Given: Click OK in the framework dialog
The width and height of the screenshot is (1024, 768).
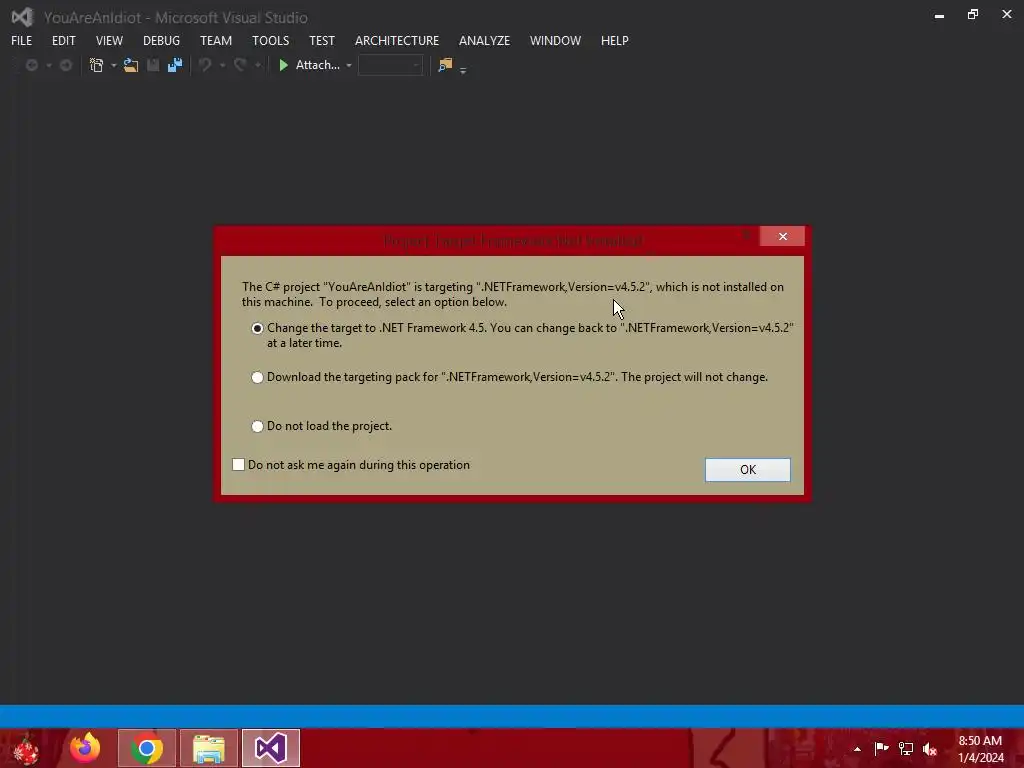Looking at the screenshot, I should (748, 470).
